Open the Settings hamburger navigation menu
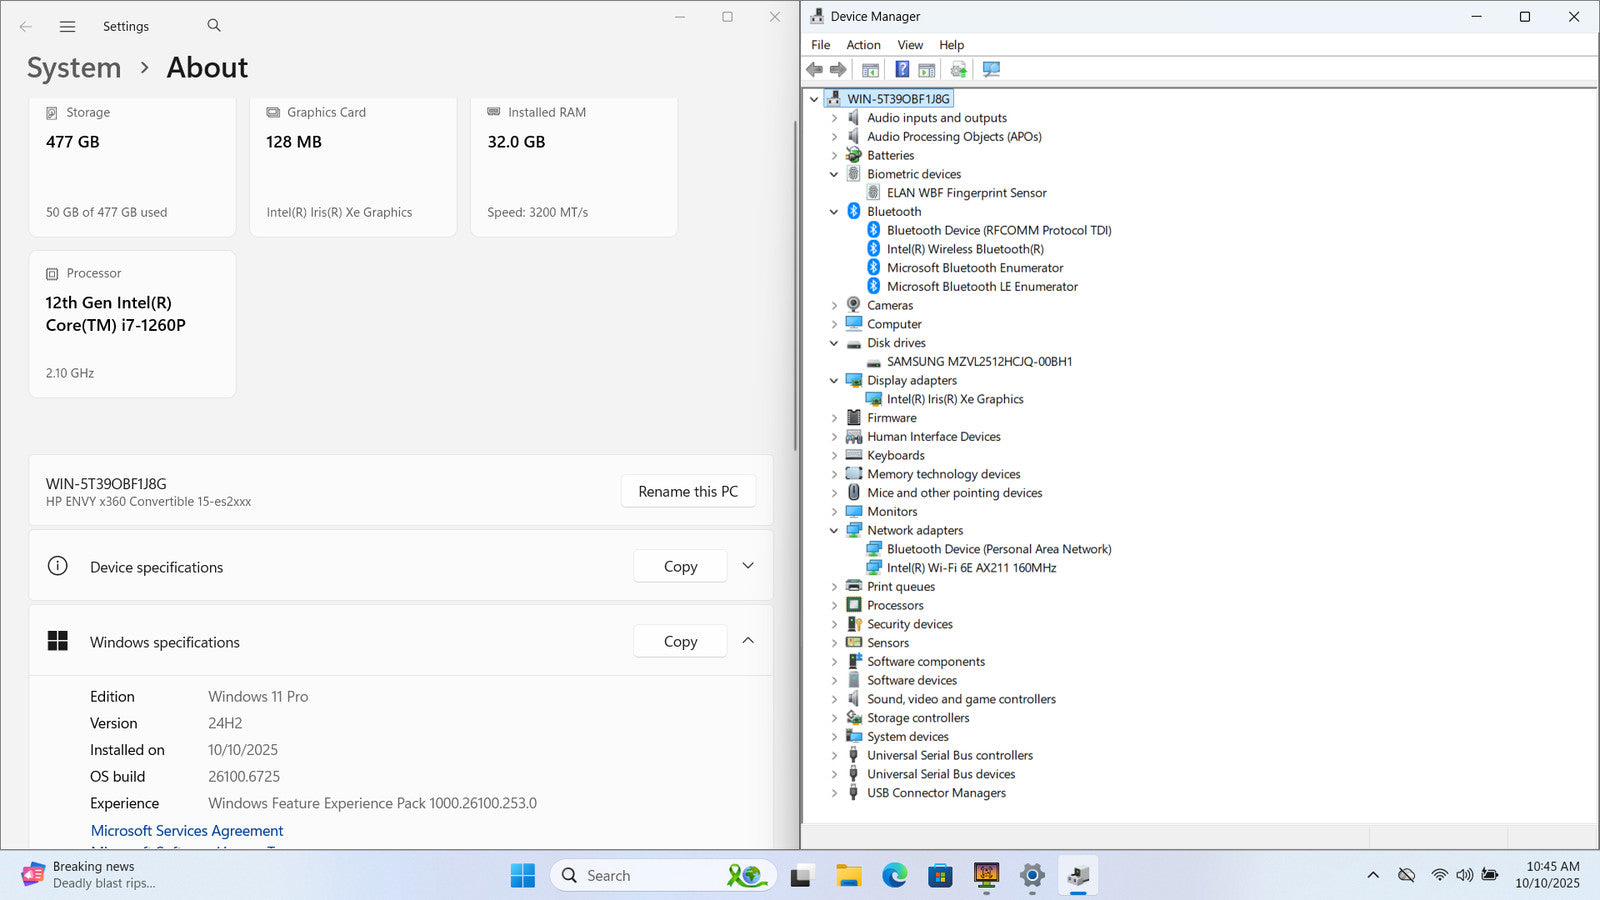The image size is (1600, 900). pyautogui.click(x=67, y=27)
